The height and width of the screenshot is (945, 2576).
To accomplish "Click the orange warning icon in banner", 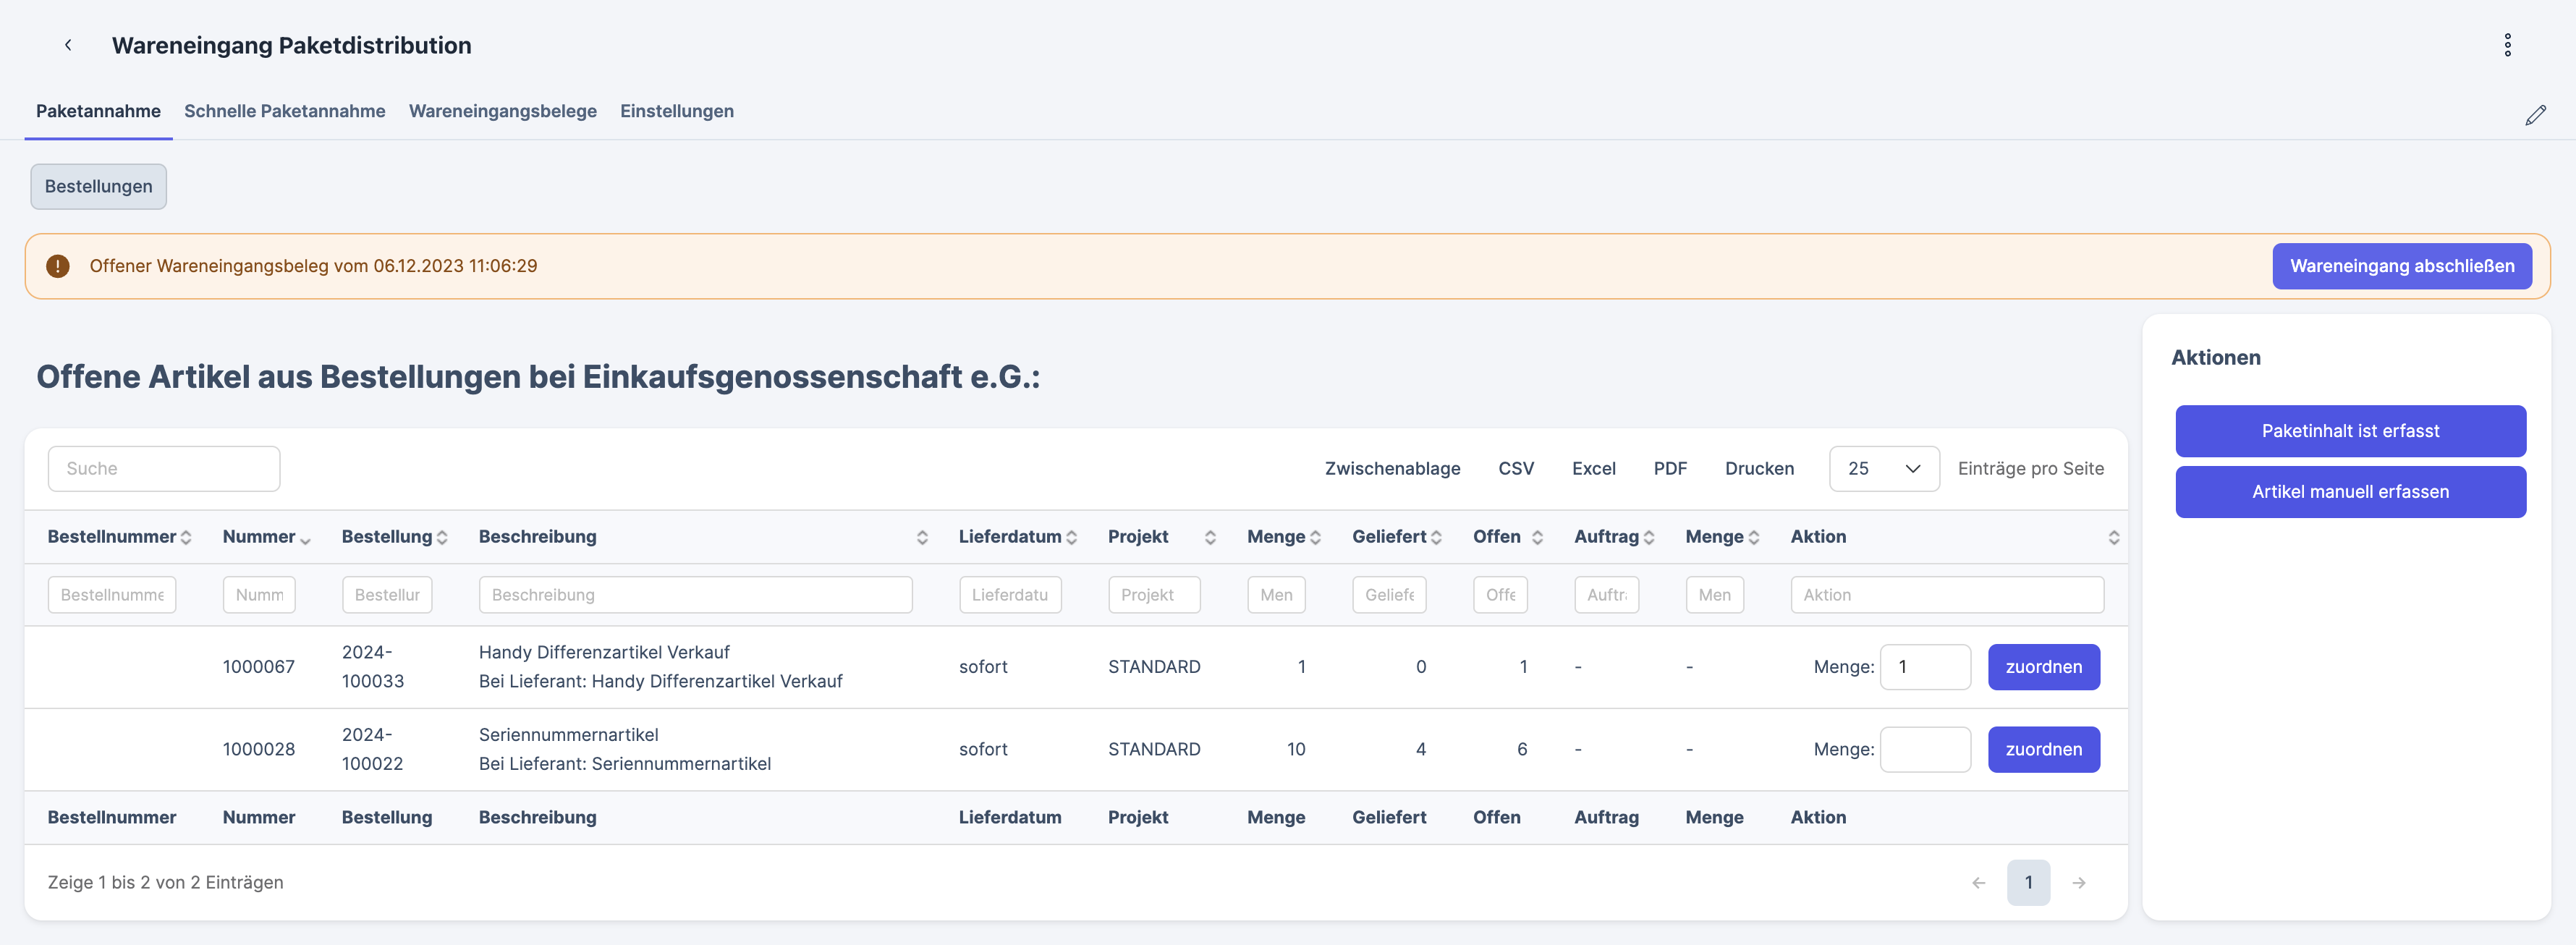I will tap(58, 266).
